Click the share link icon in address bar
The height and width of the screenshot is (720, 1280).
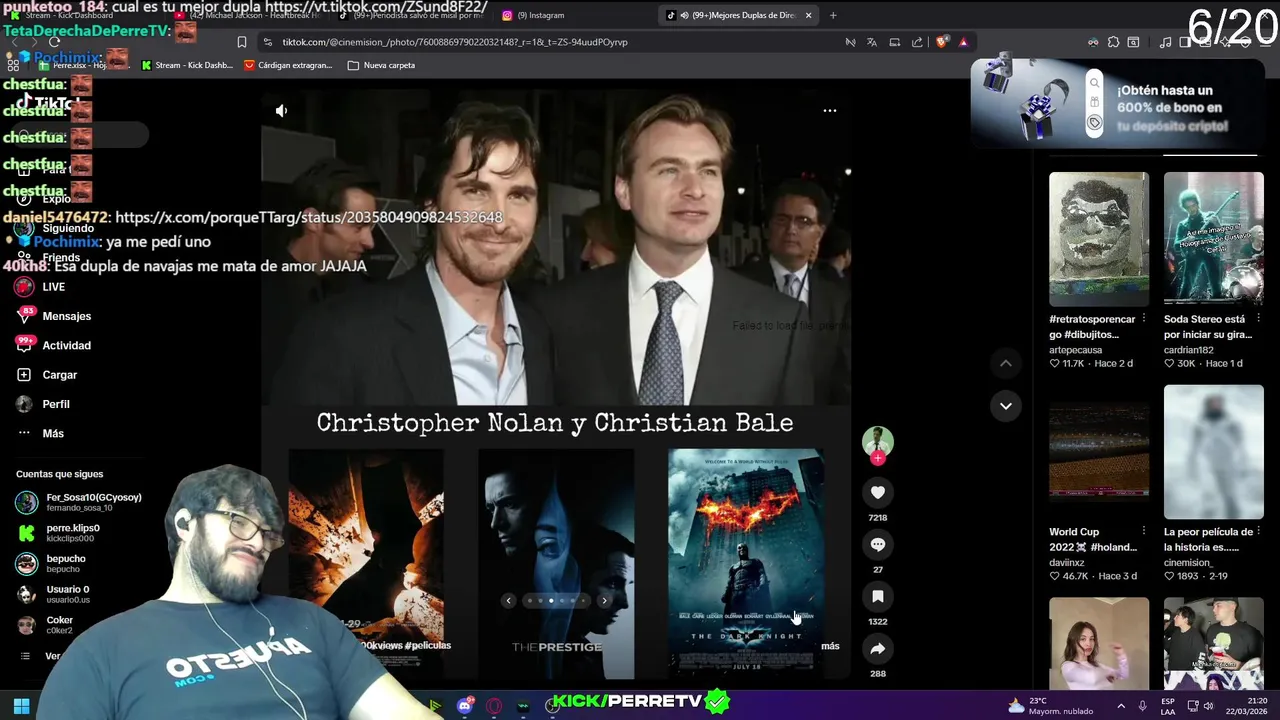tap(917, 42)
